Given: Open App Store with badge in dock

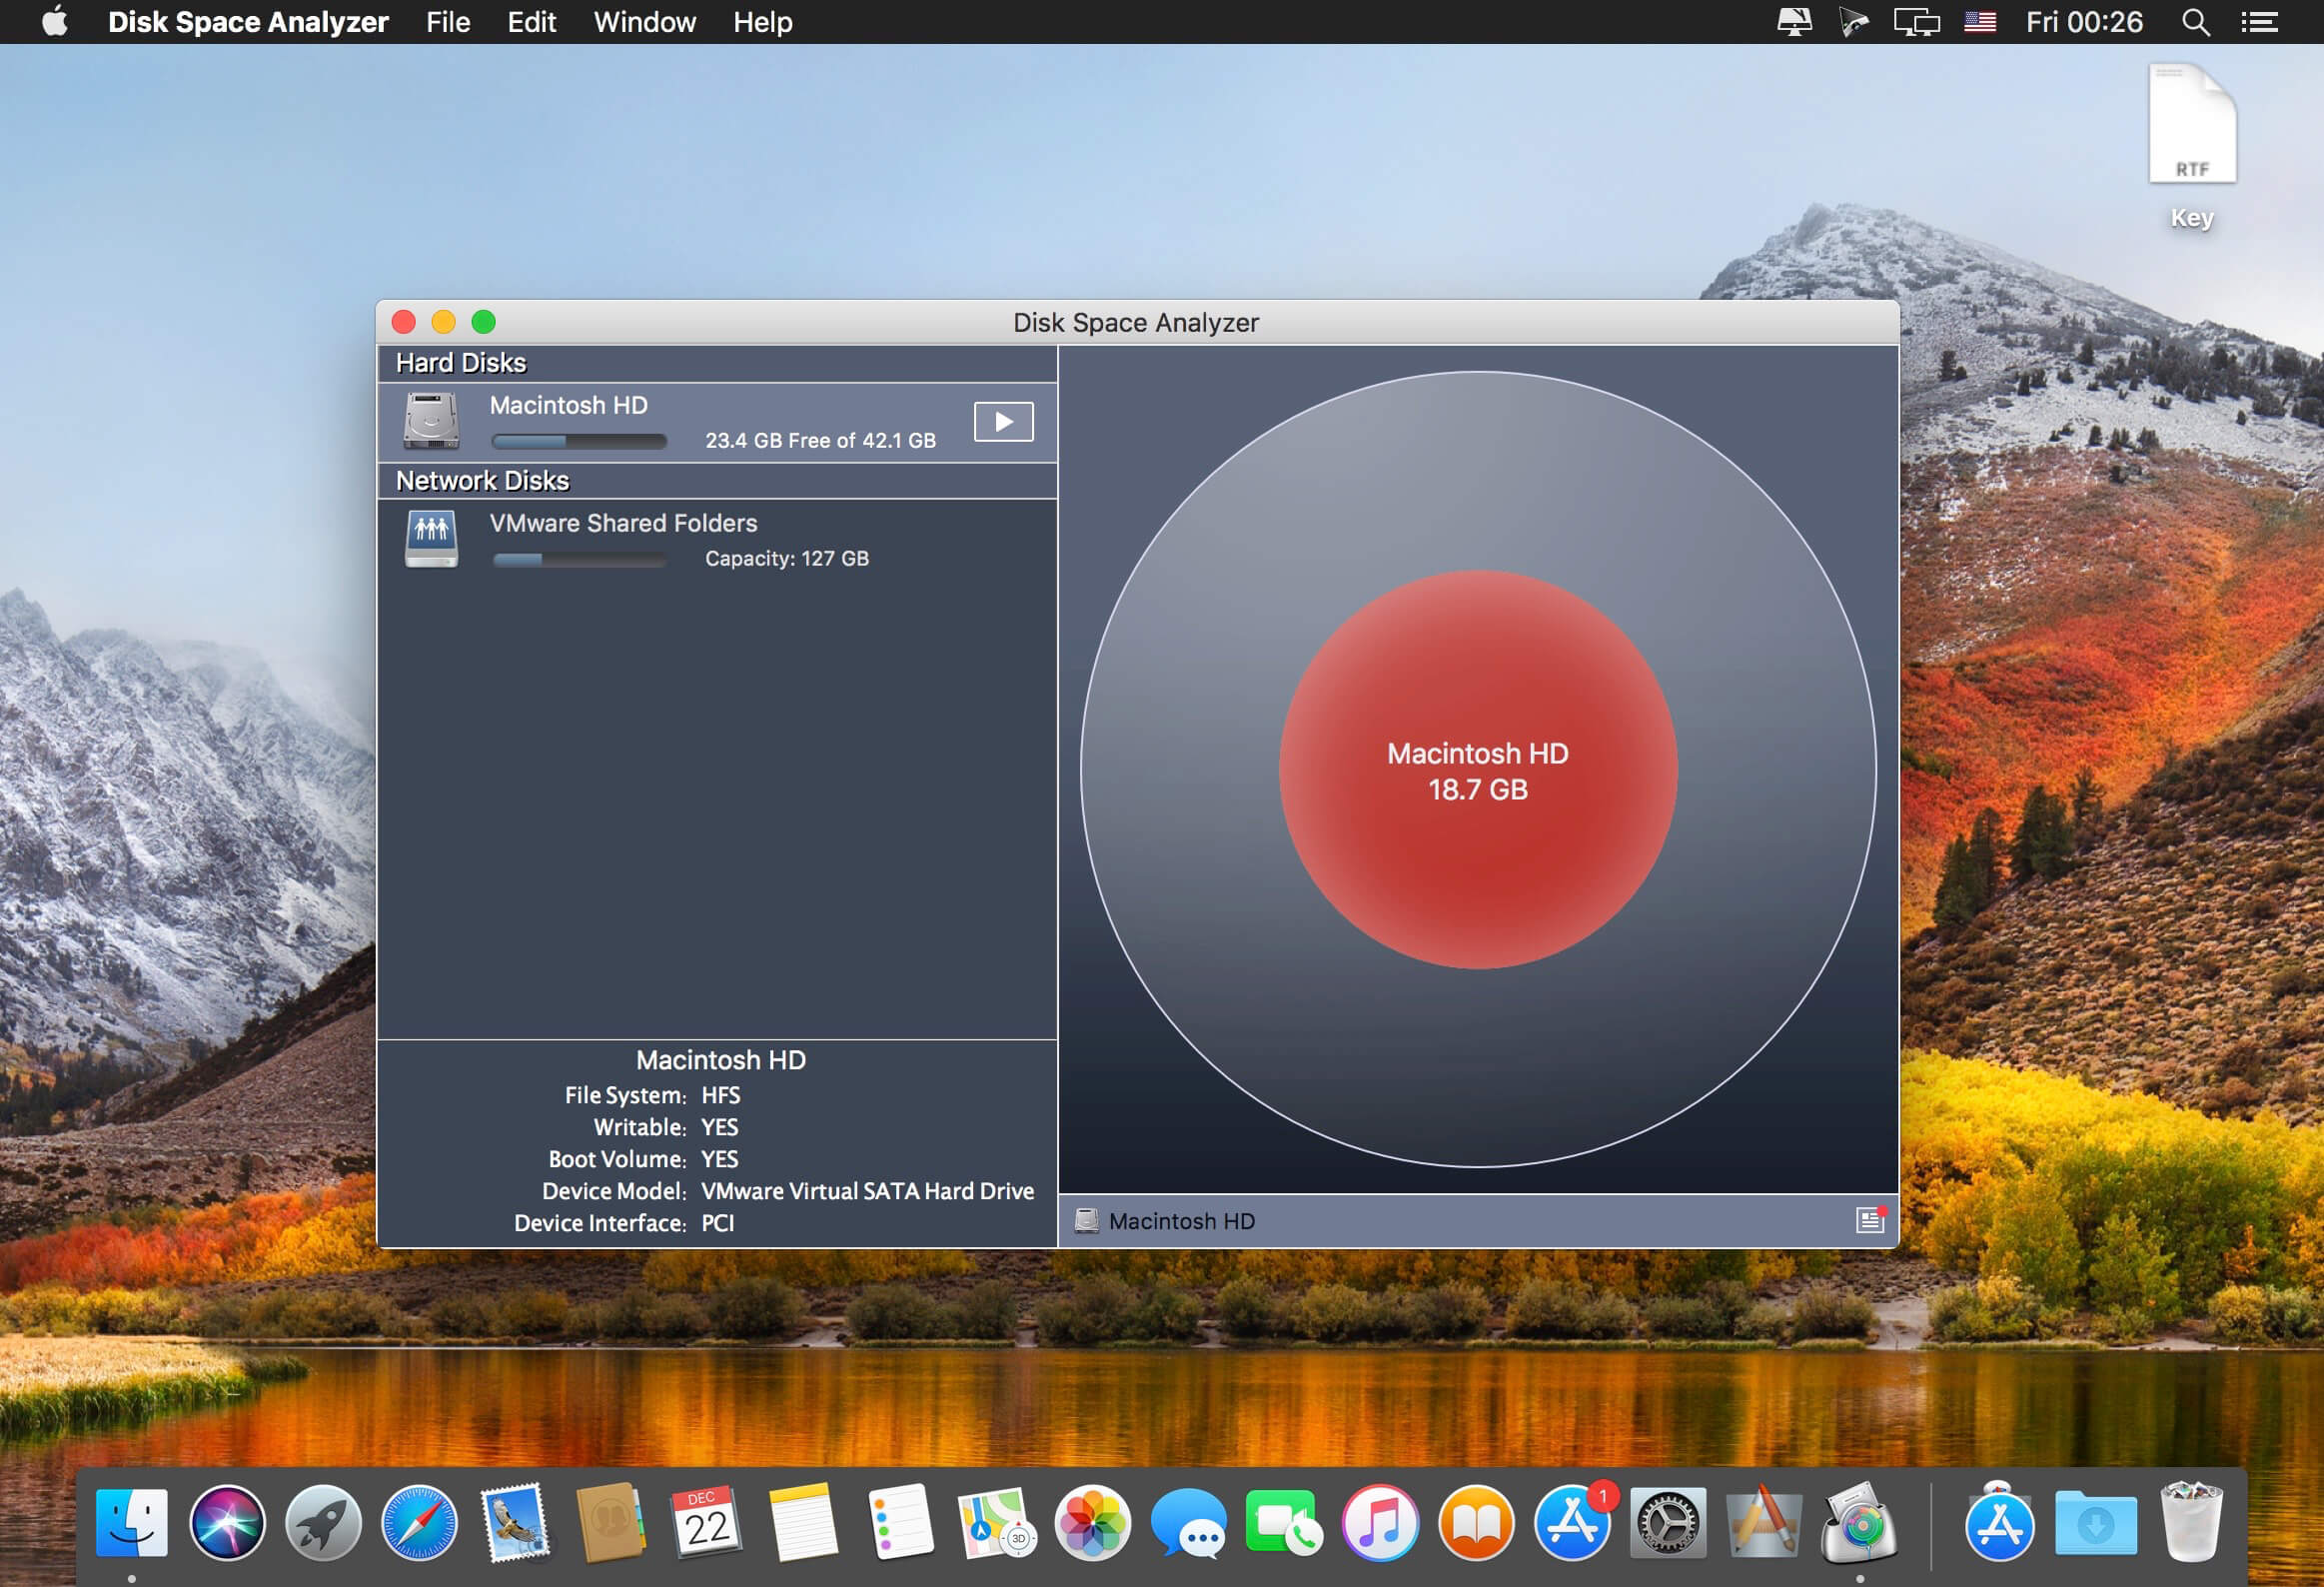Looking at the screenshot, I should [1572, 1522].
